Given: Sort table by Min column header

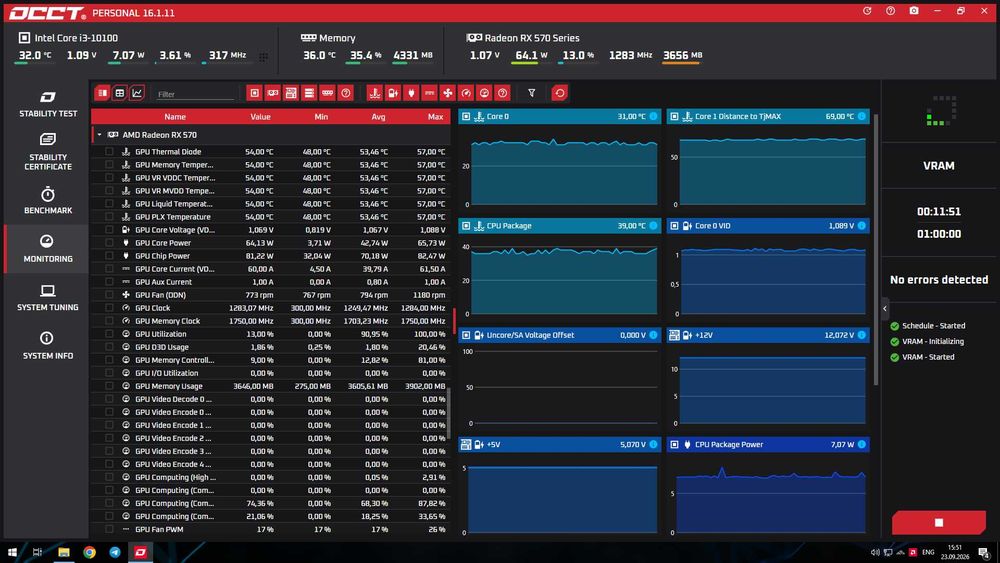Looking at the screenshot, I should [x=321, y=117].
